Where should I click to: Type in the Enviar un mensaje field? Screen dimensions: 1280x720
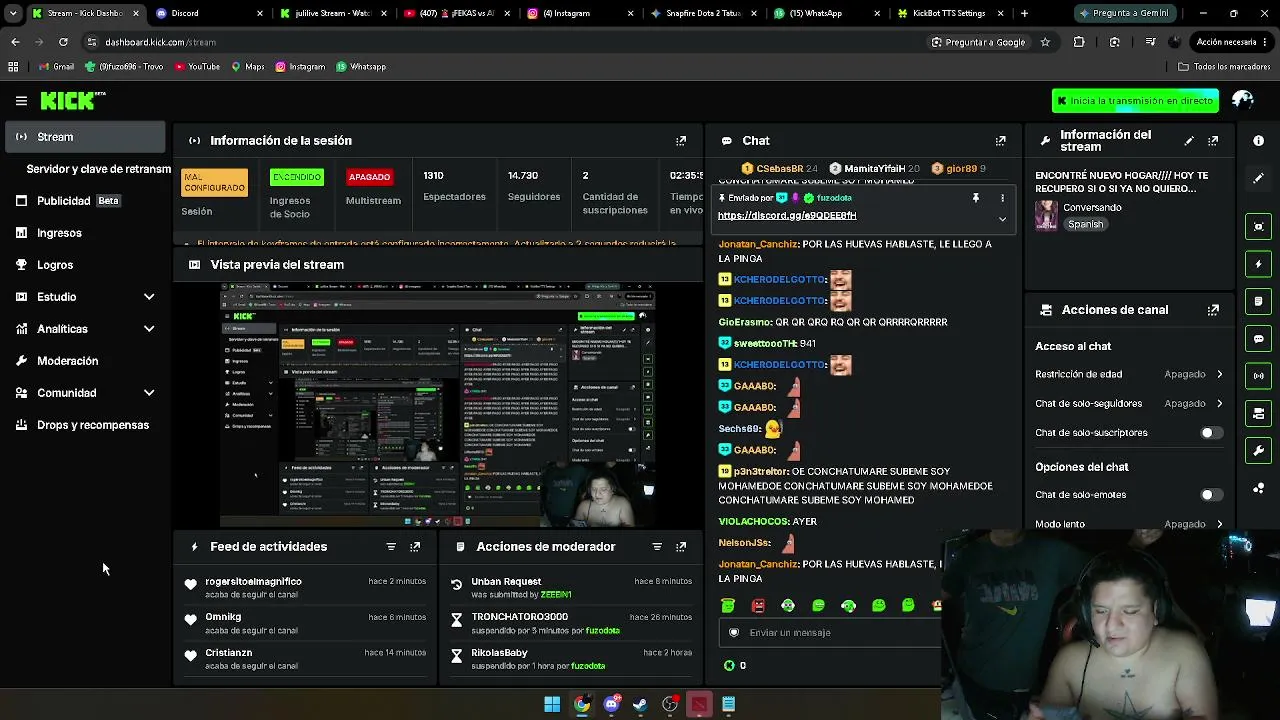click(830, 633)
